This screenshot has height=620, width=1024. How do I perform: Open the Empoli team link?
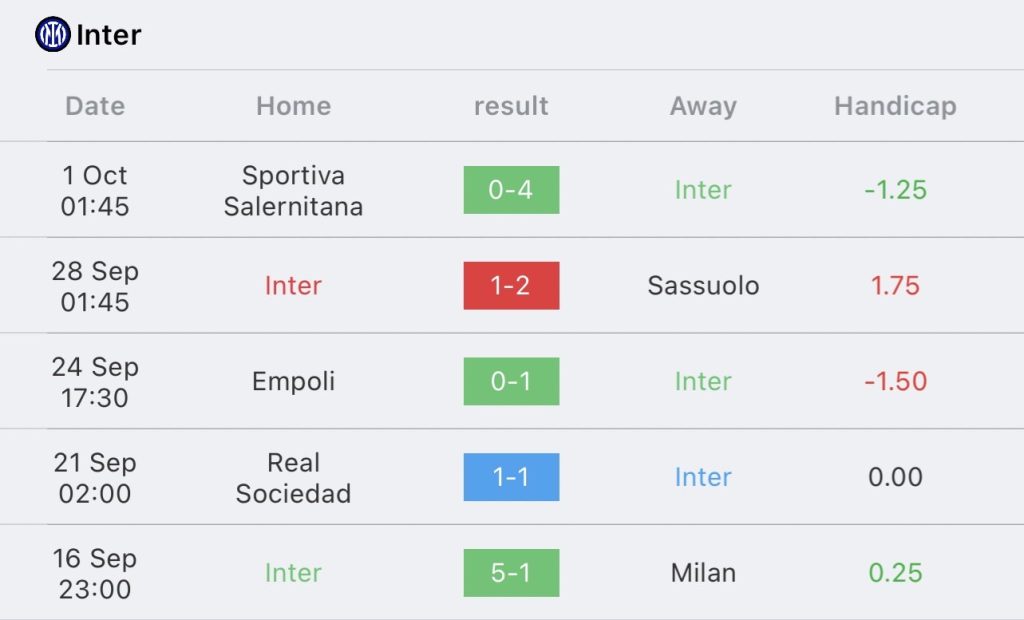point(293,382)
